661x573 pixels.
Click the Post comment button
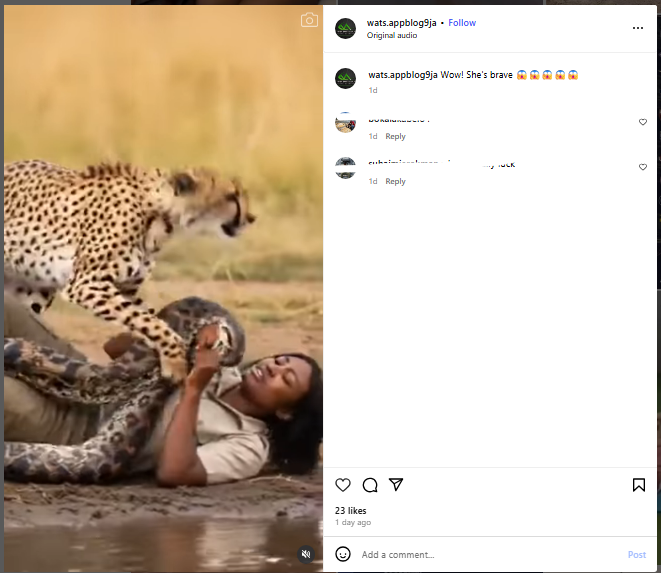637,554
